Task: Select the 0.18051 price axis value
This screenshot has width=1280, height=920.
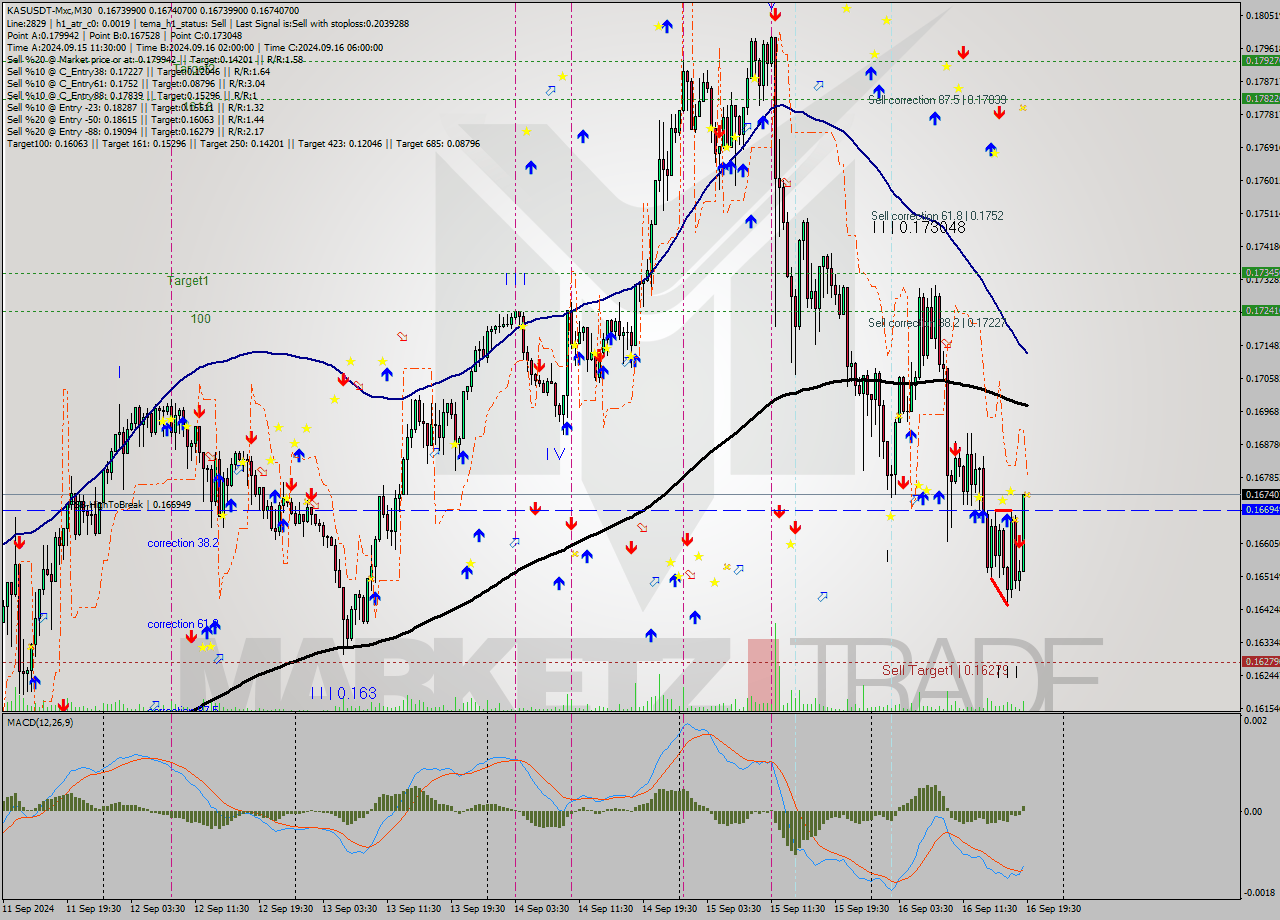Action: pyautogui.click(x=1262, y=15)
